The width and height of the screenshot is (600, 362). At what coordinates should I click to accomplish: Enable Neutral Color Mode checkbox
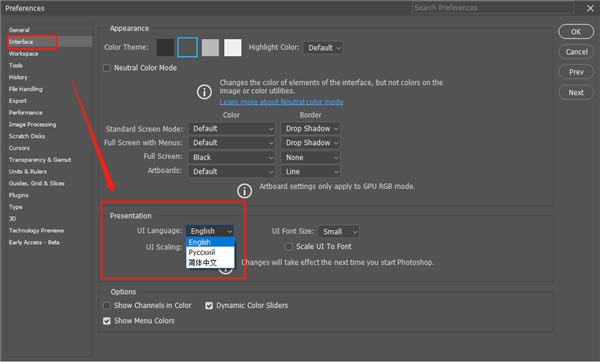(107, 68)
